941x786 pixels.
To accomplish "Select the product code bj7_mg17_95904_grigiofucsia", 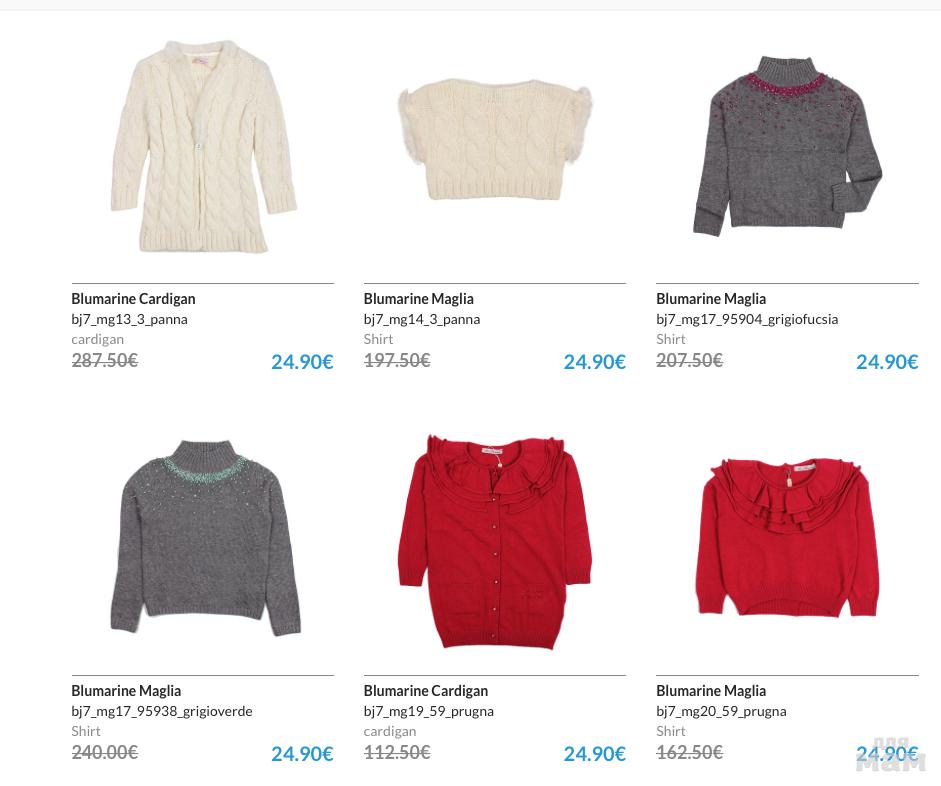I will click(747, 319).
